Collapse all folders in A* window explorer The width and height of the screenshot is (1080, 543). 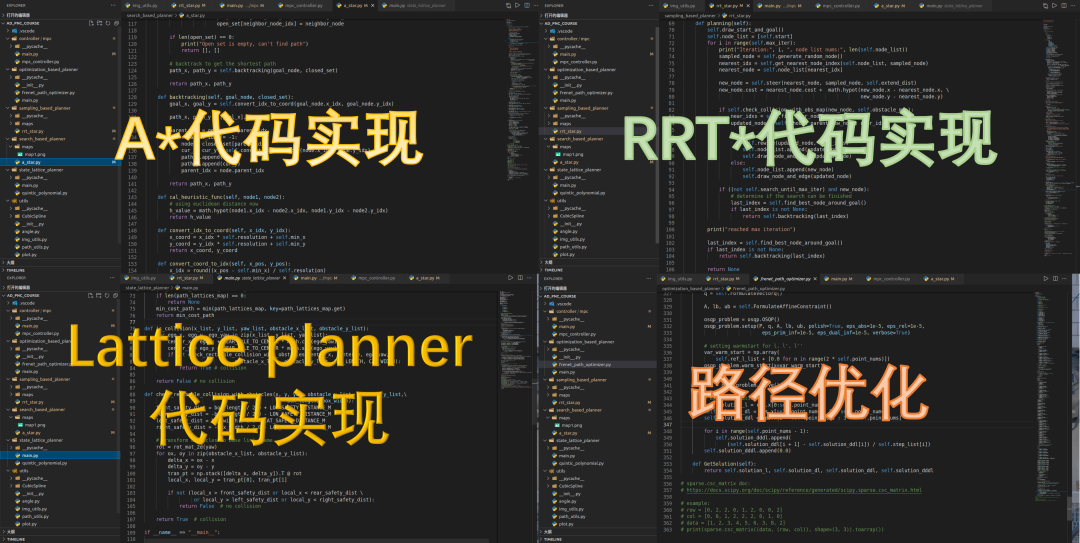point(116,23)
